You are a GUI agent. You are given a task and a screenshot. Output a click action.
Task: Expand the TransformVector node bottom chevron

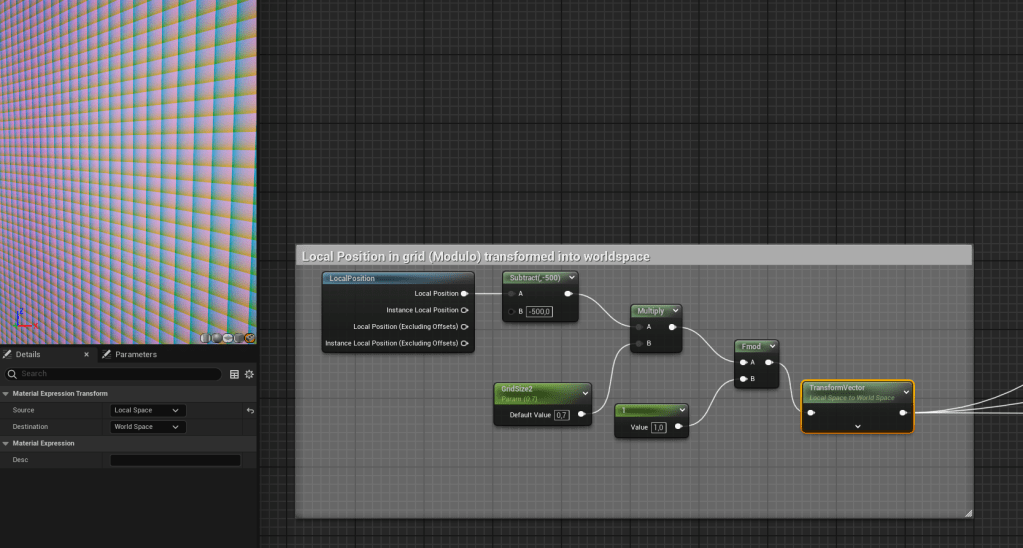click(x=858, y=426)
